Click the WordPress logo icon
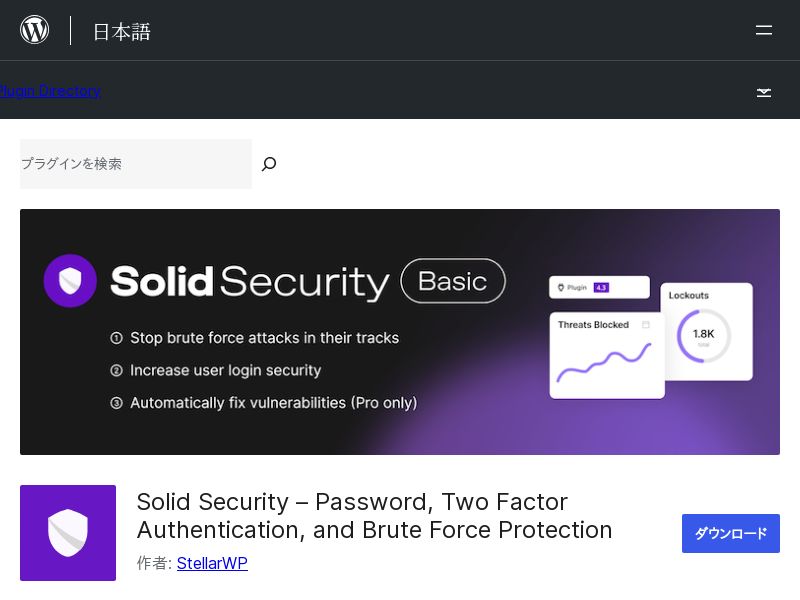The width and height of the screenshot is (800, 600). (x=35, y=30)
